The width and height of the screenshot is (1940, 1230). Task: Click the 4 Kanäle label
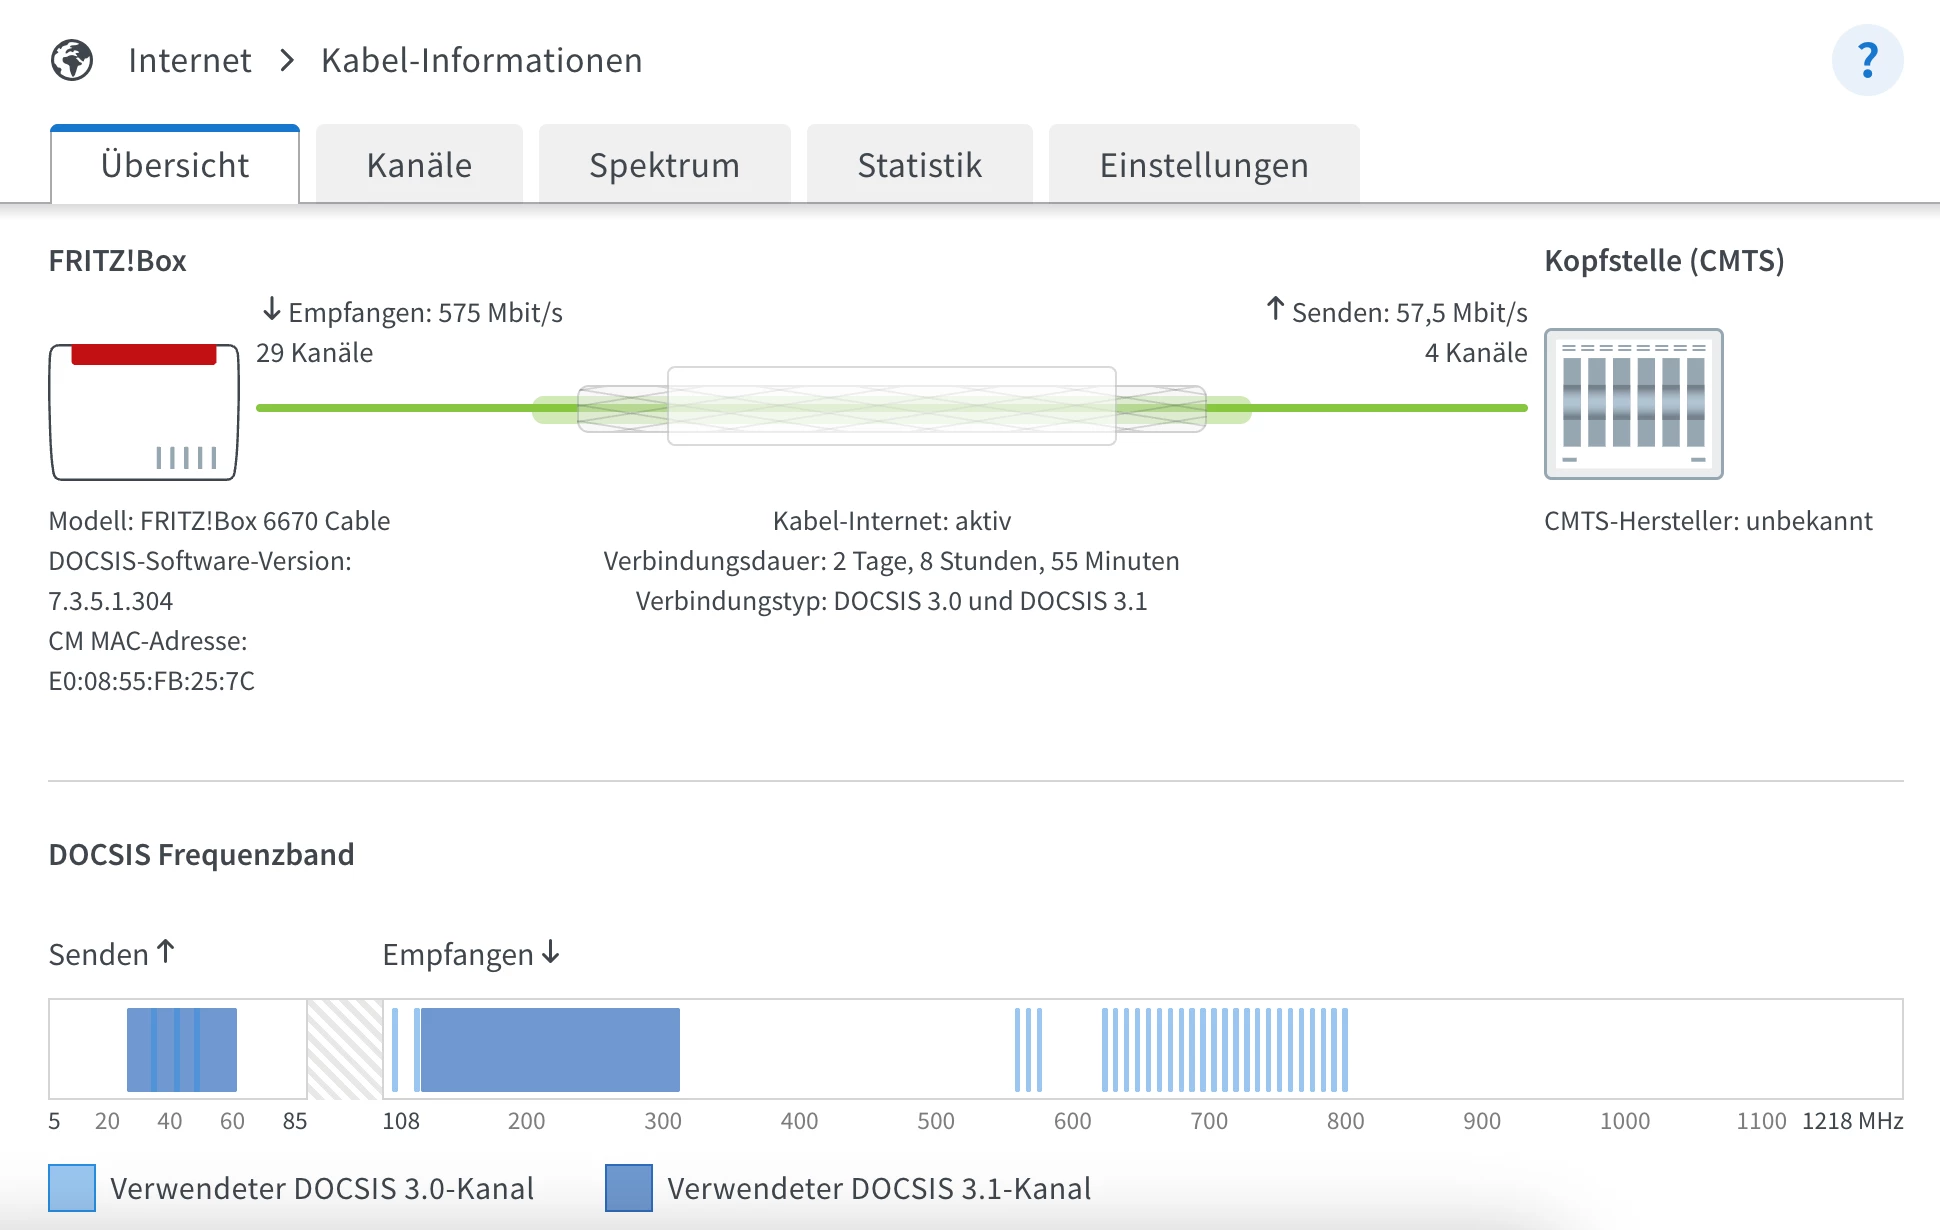coord(1476,353)
